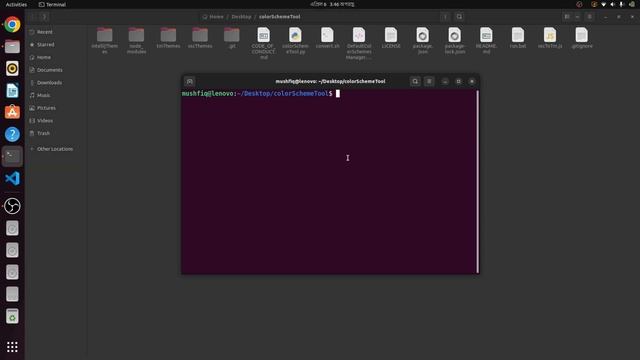
Task: Select the .gitignore file
Action: (x=582, y=38)
